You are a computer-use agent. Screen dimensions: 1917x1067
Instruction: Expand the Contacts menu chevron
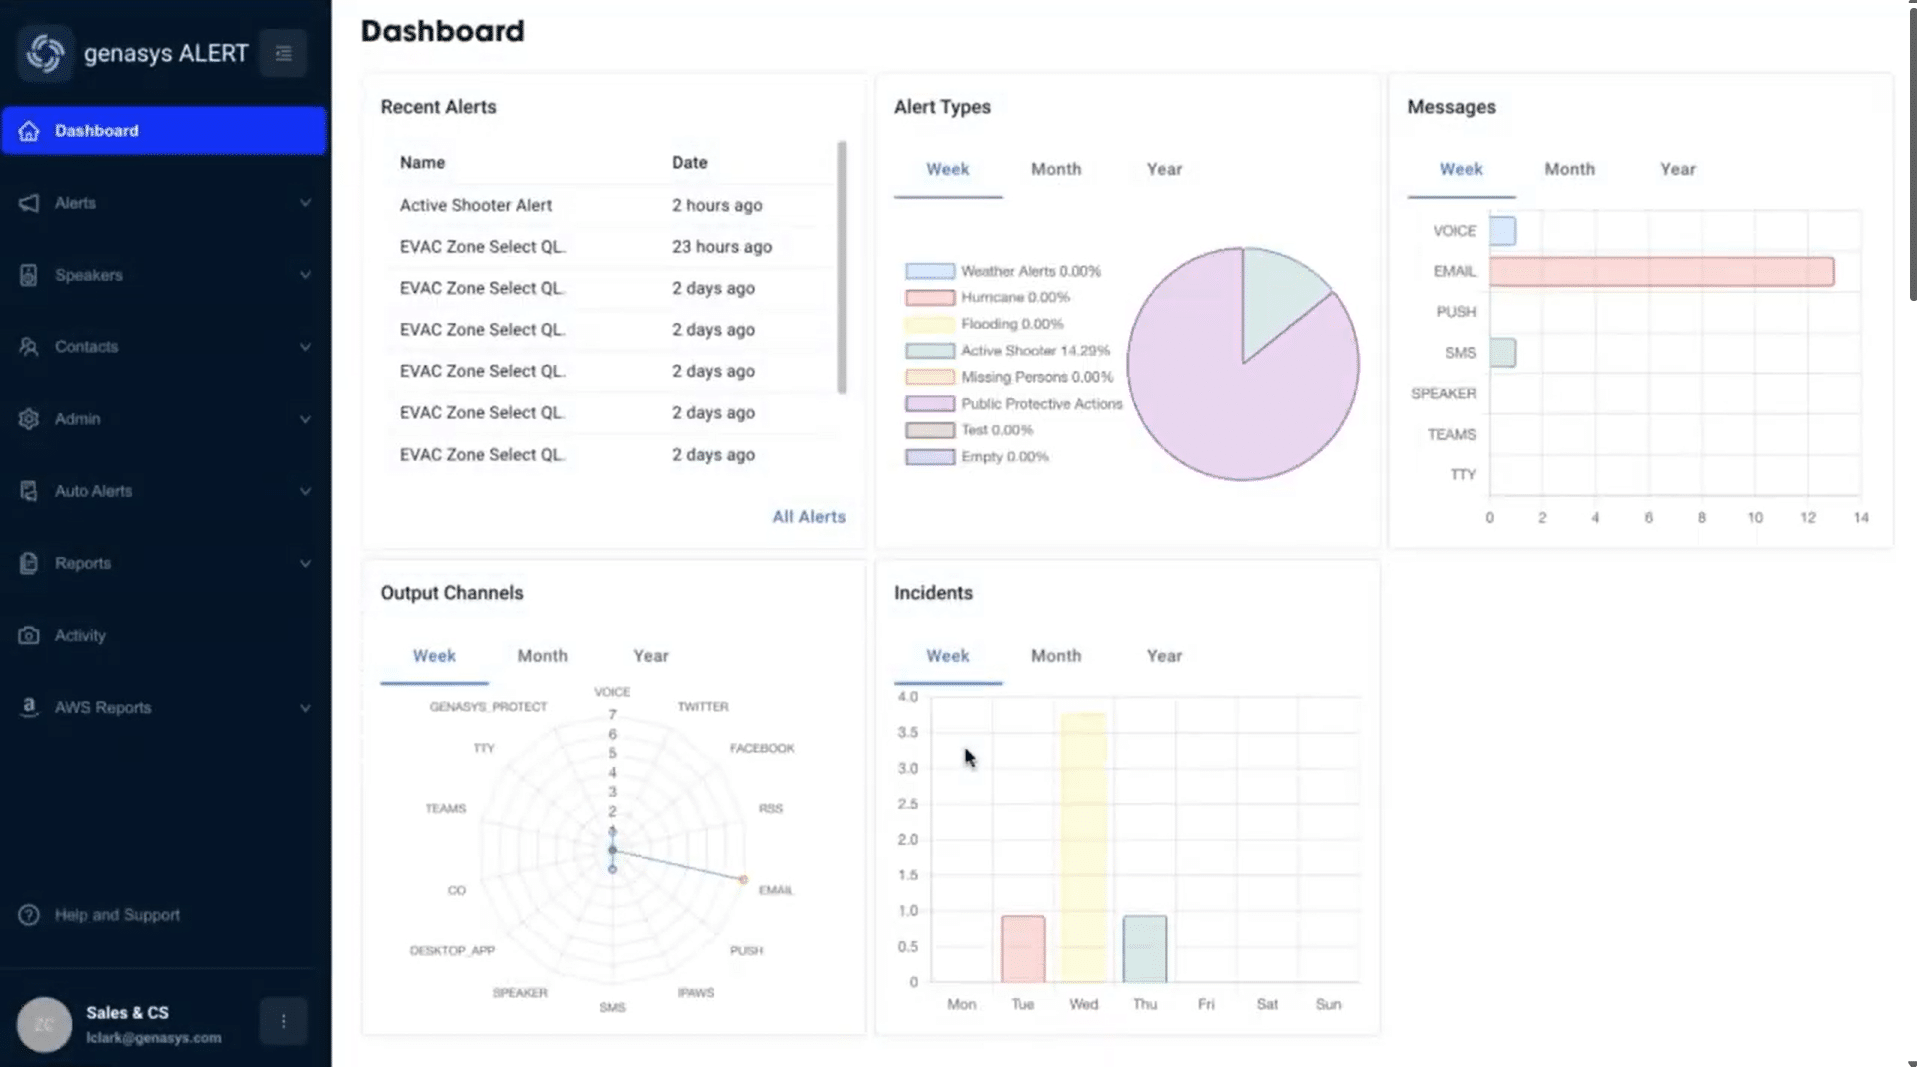coord(305,347)
